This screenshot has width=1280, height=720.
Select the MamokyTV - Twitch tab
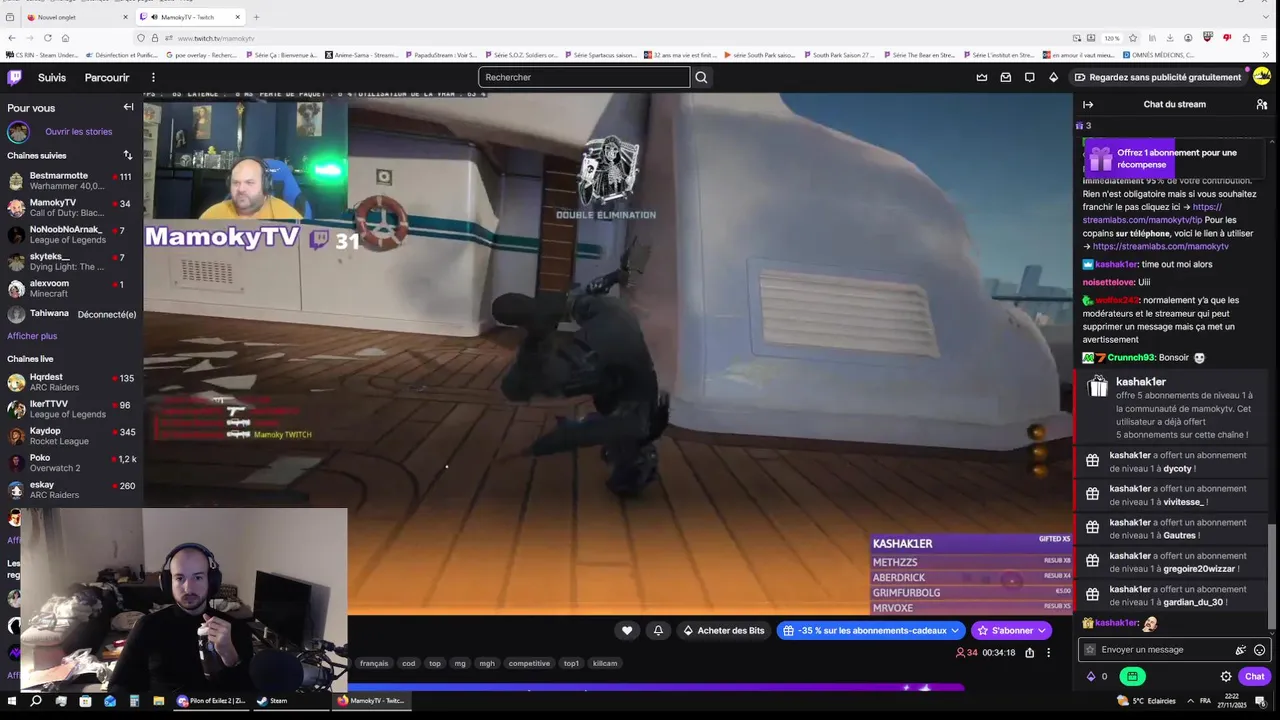click(190, 17)
